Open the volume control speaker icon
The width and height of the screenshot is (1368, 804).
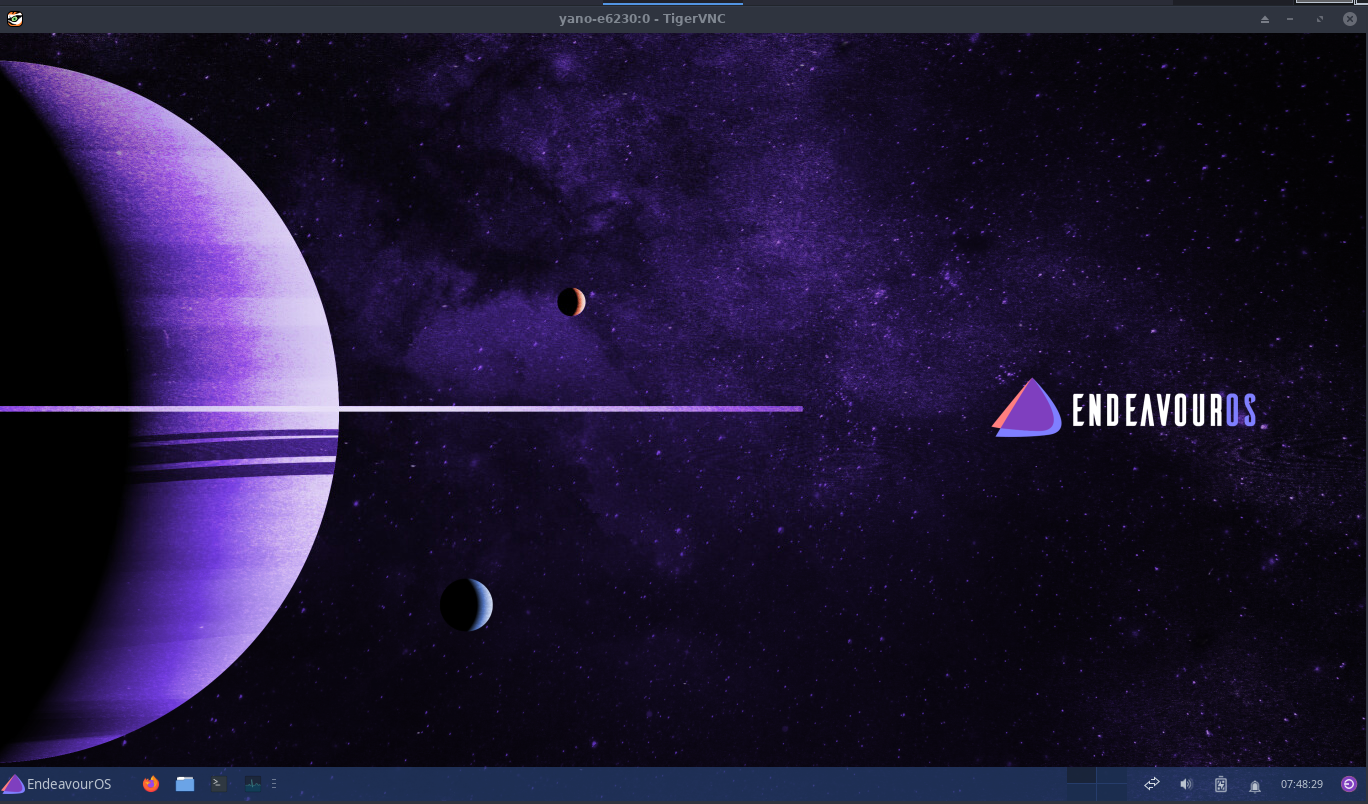coord(1186,784)
